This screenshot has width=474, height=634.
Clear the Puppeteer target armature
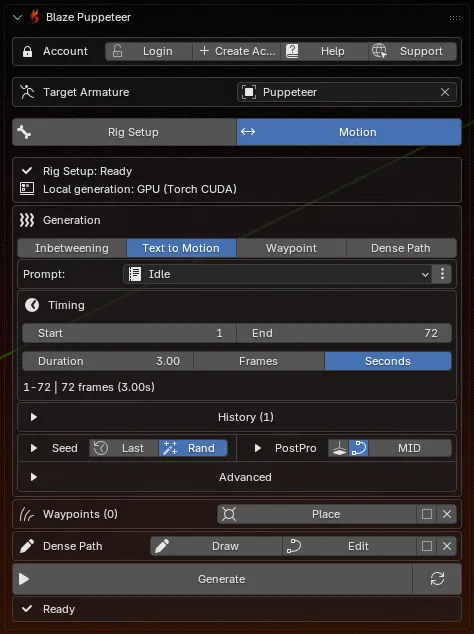(445, 92)
